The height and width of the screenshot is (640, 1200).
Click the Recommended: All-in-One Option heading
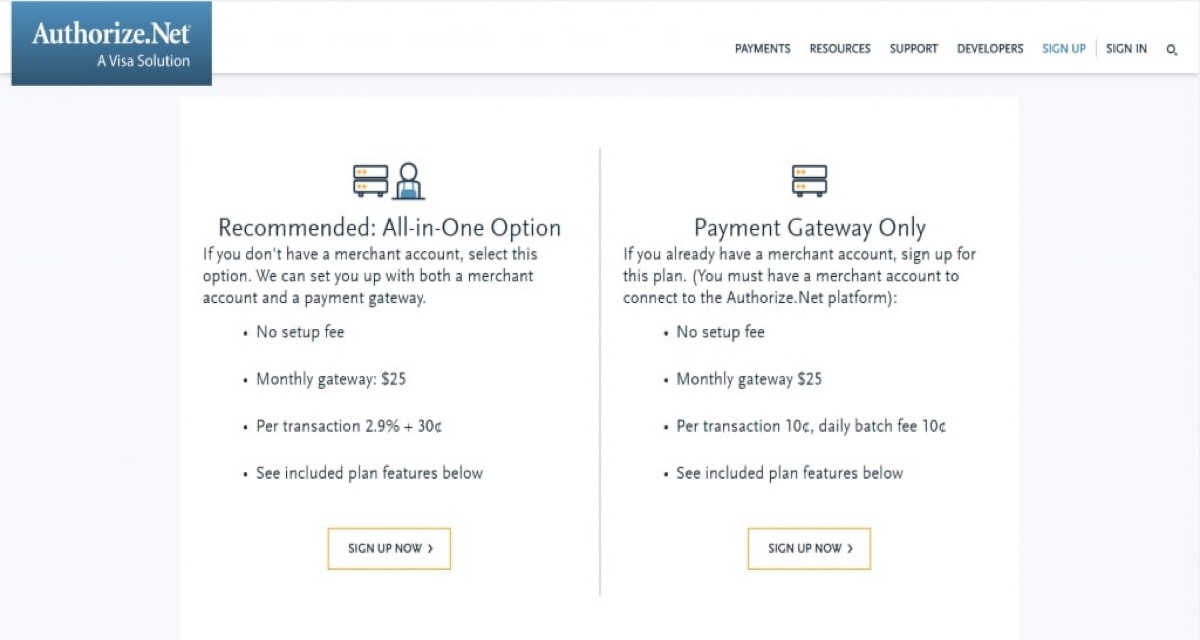(x=389, y=227)
